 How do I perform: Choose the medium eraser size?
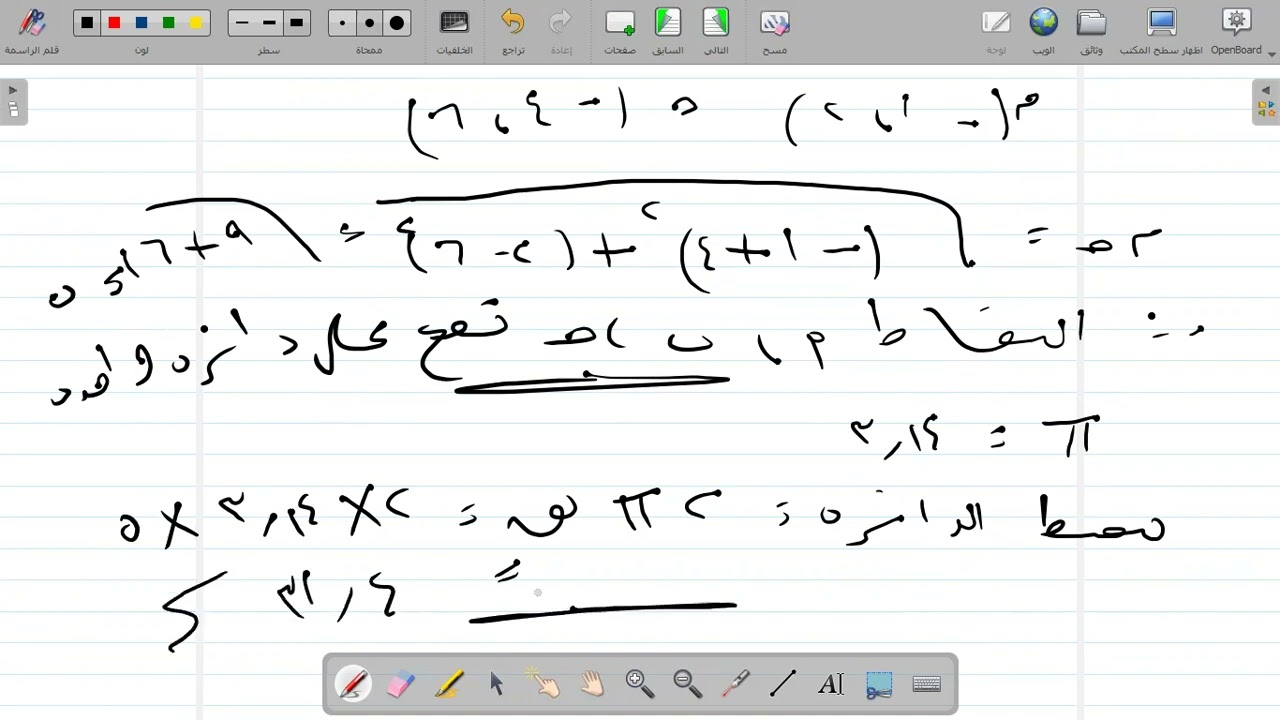click(369, 23)
